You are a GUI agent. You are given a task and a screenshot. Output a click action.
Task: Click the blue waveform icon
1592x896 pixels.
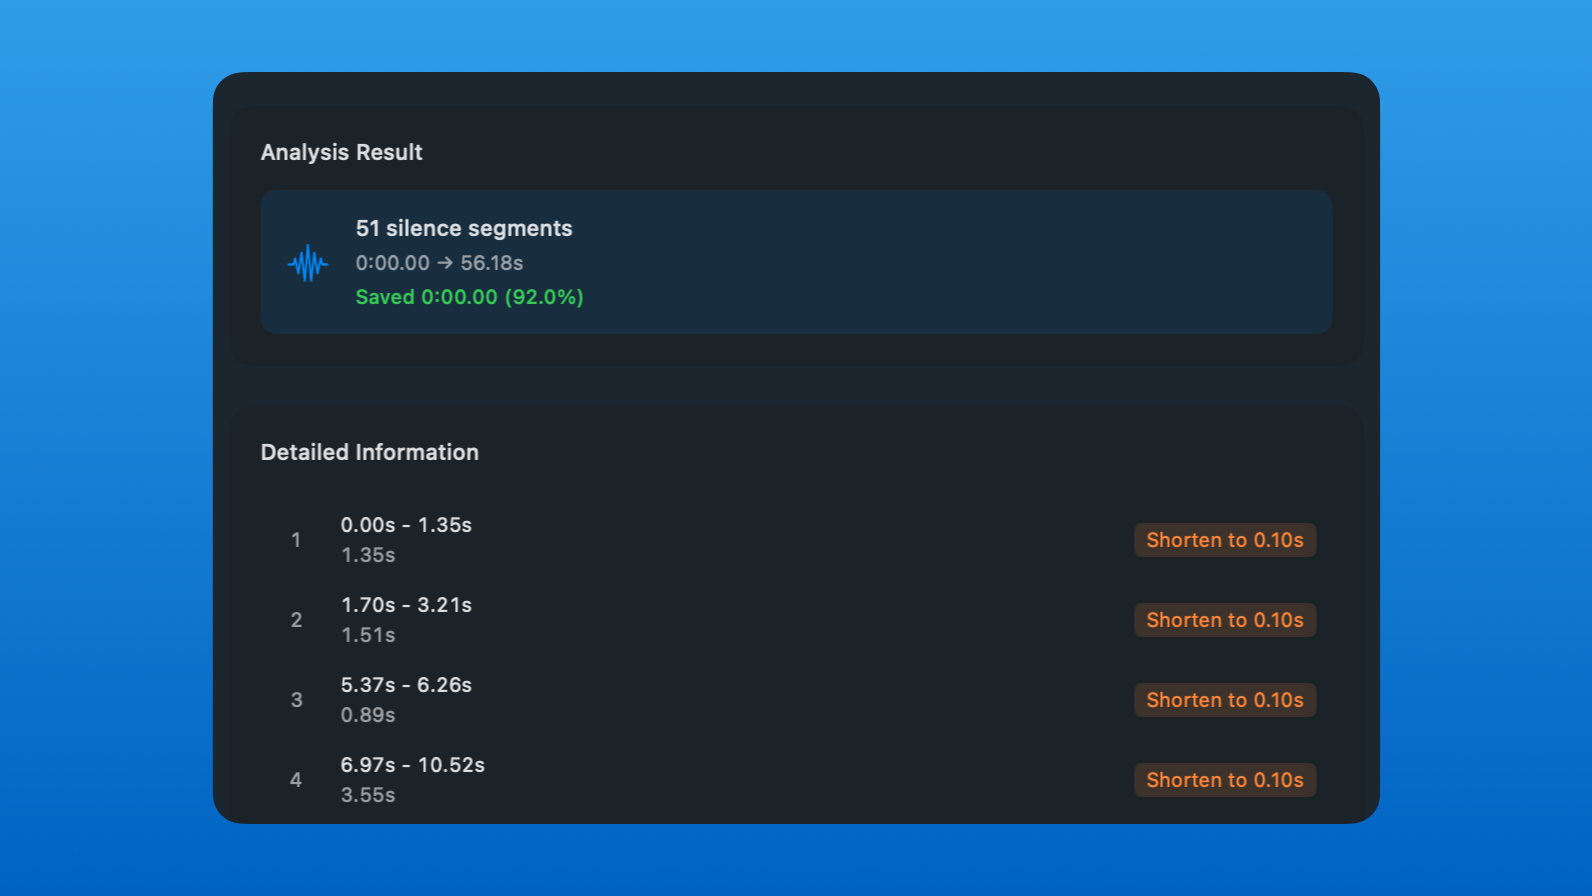pyautogui.click(x=308, y=263)
